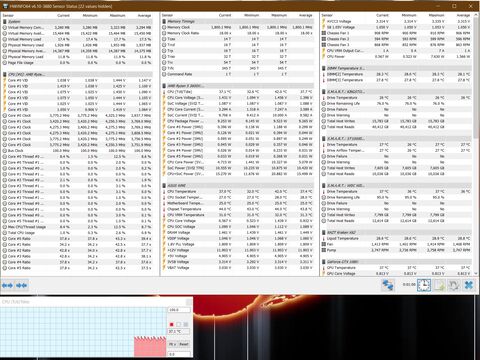Open the remote network monitoring icon
The height and width of the screenshot is (360, 480).
pos(388,285)
